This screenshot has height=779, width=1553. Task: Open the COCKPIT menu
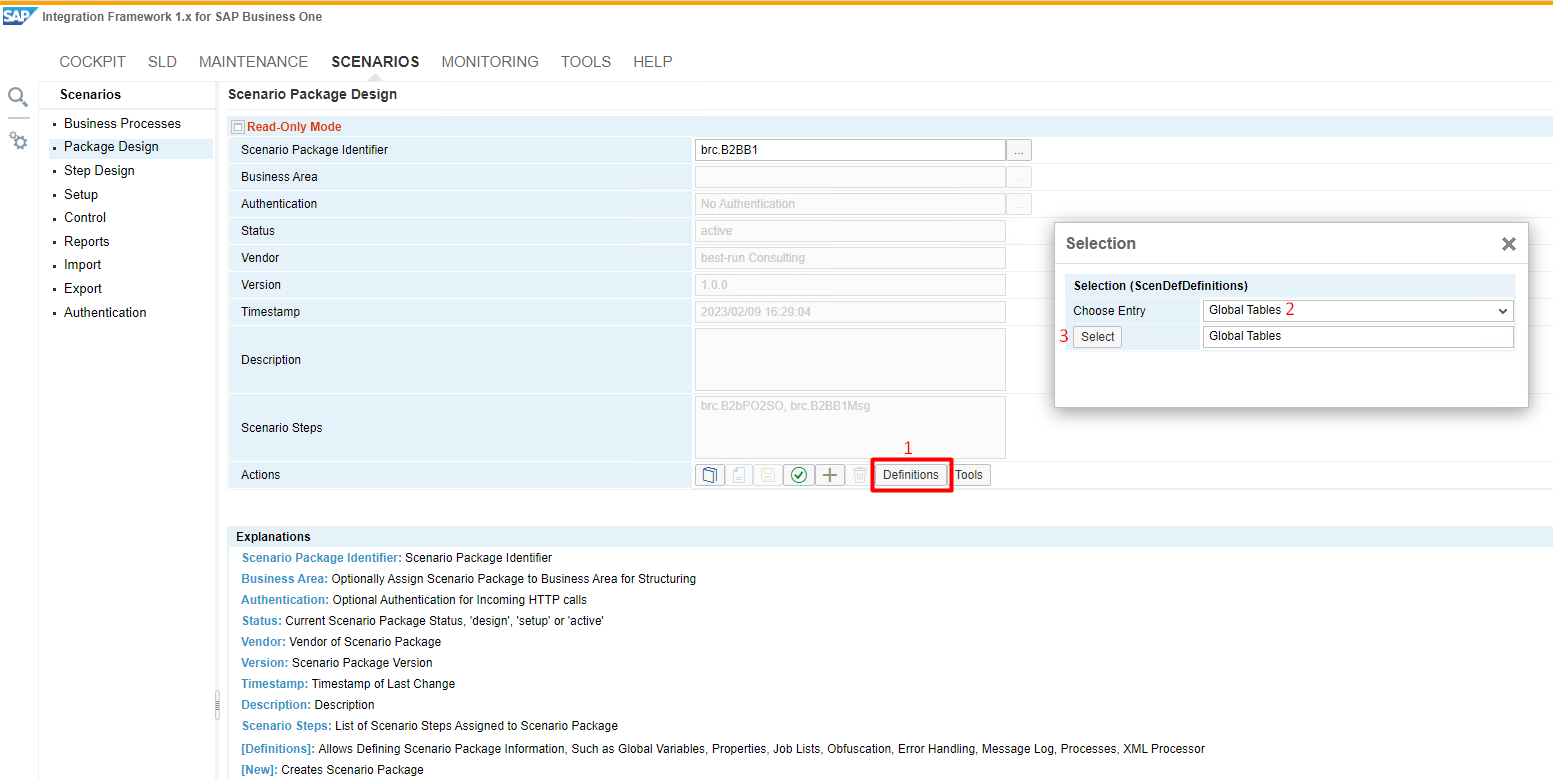[x=93, y=62]
